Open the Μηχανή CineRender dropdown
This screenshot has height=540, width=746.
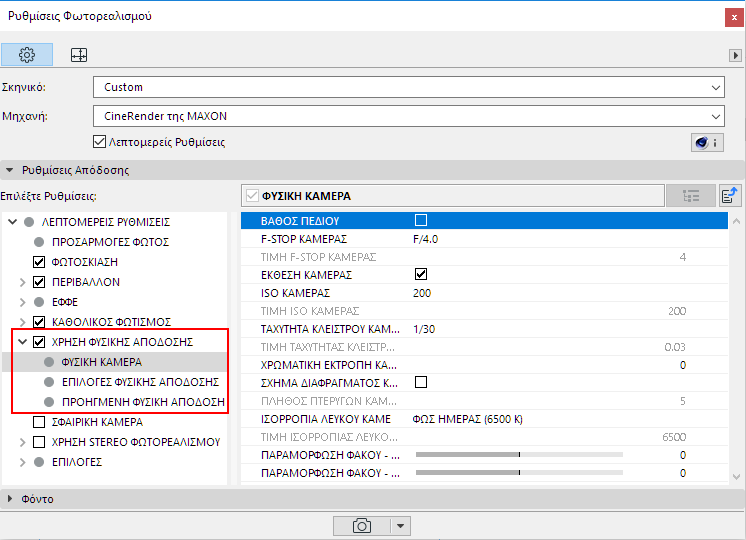(x=408, y=115)
